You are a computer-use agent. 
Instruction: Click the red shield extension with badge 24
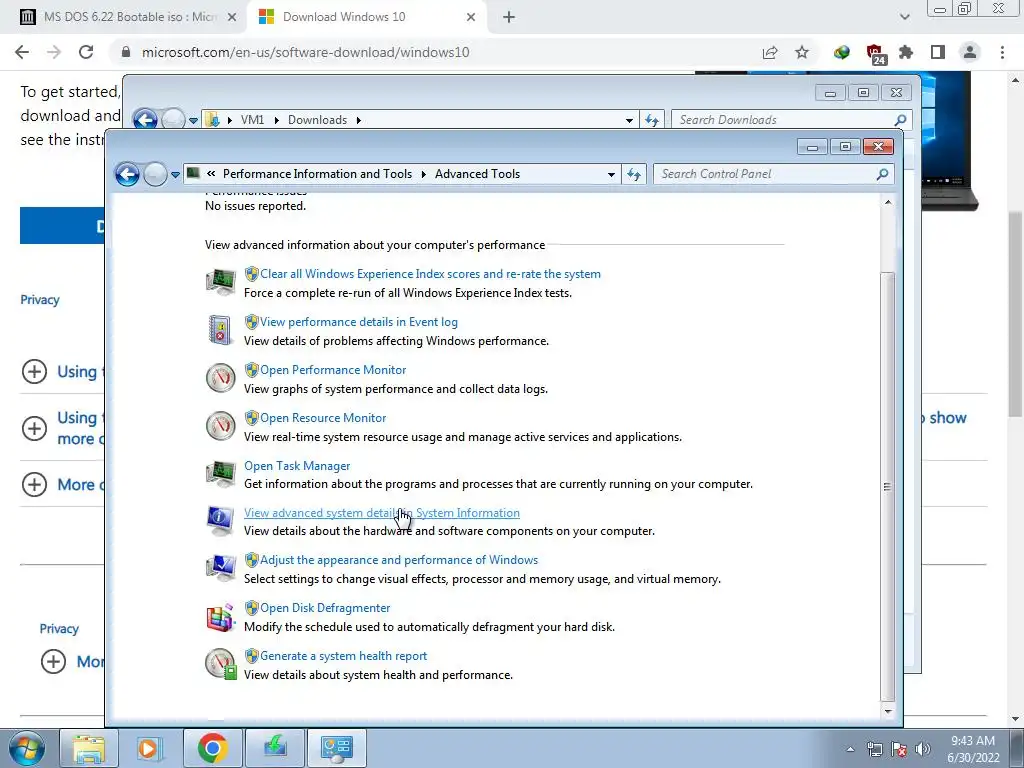coord(874,54)
